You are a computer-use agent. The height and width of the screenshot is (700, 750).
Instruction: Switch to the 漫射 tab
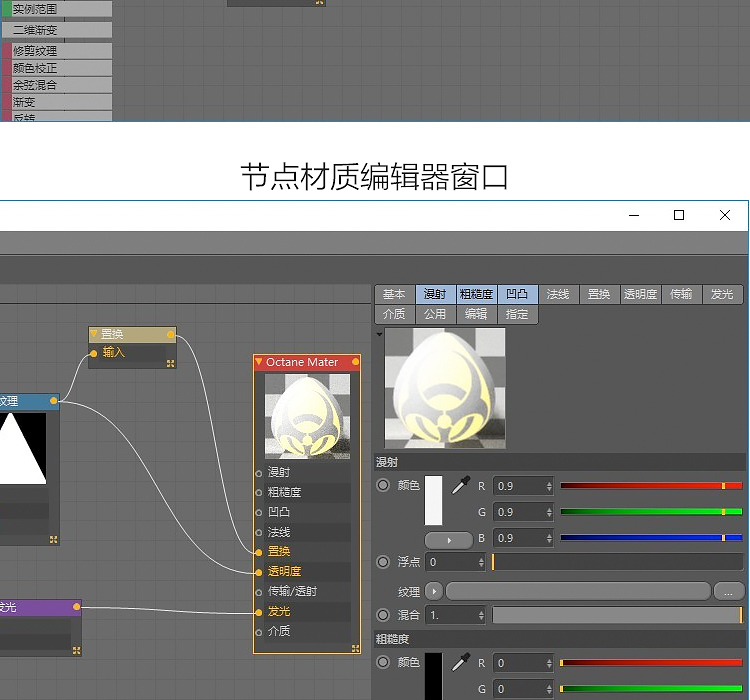435,294
